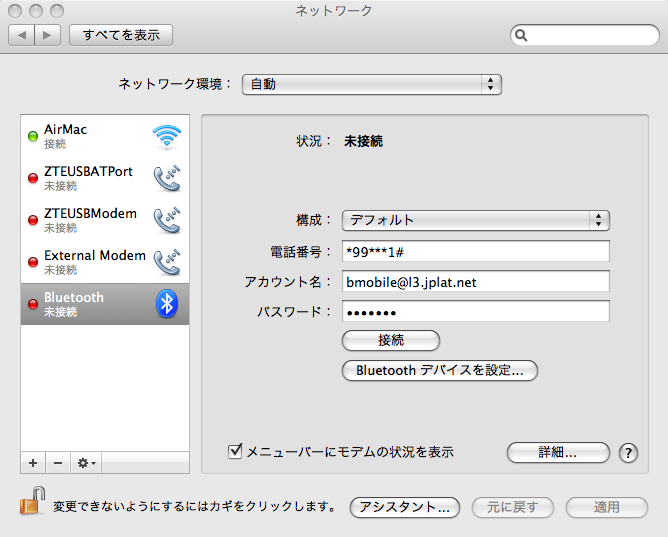Launch the アシスタント button
Viewport: 668px width, 537px height.
coord(405,507)
